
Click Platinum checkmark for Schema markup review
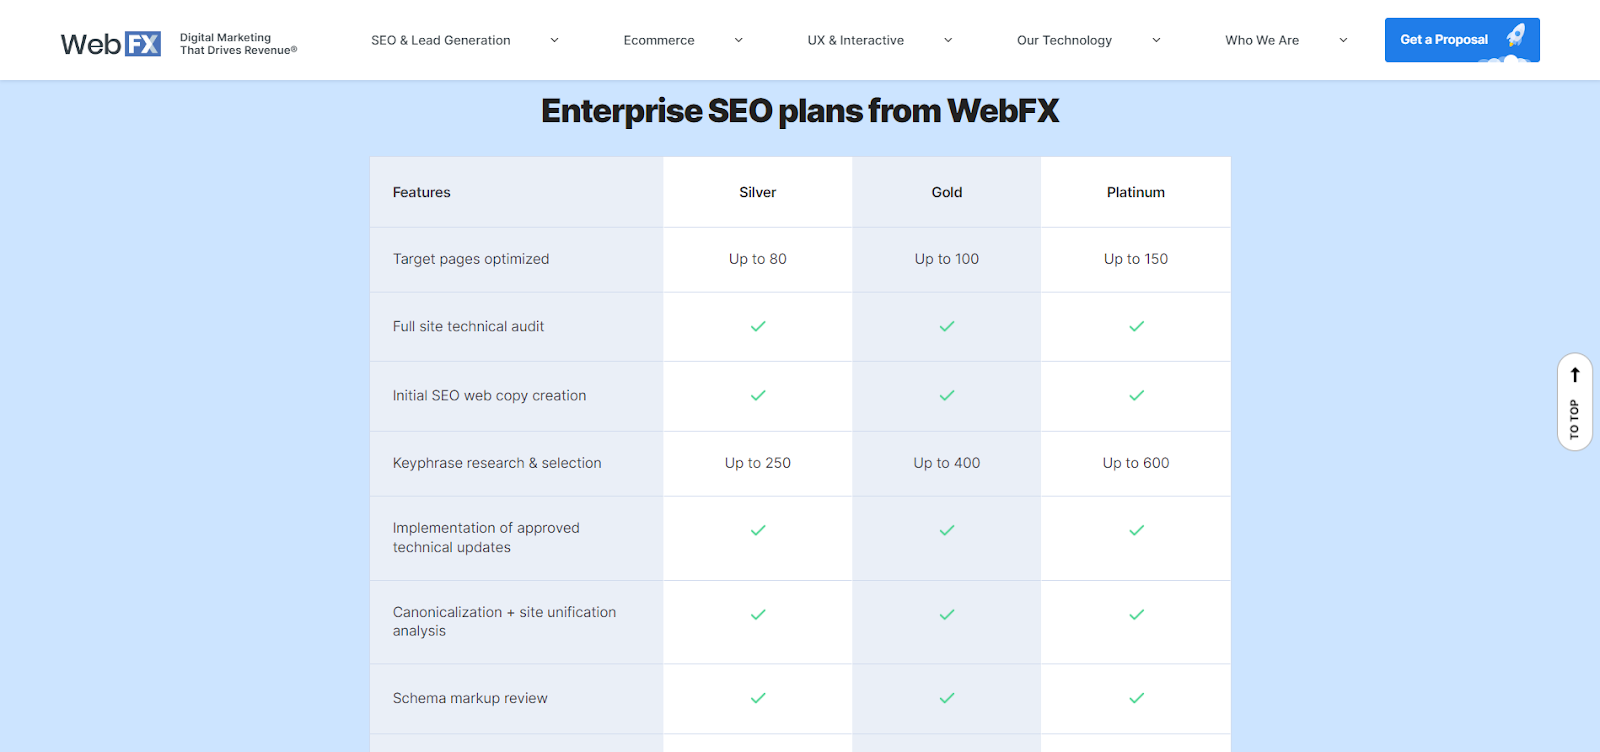[x=1136, y=698]
